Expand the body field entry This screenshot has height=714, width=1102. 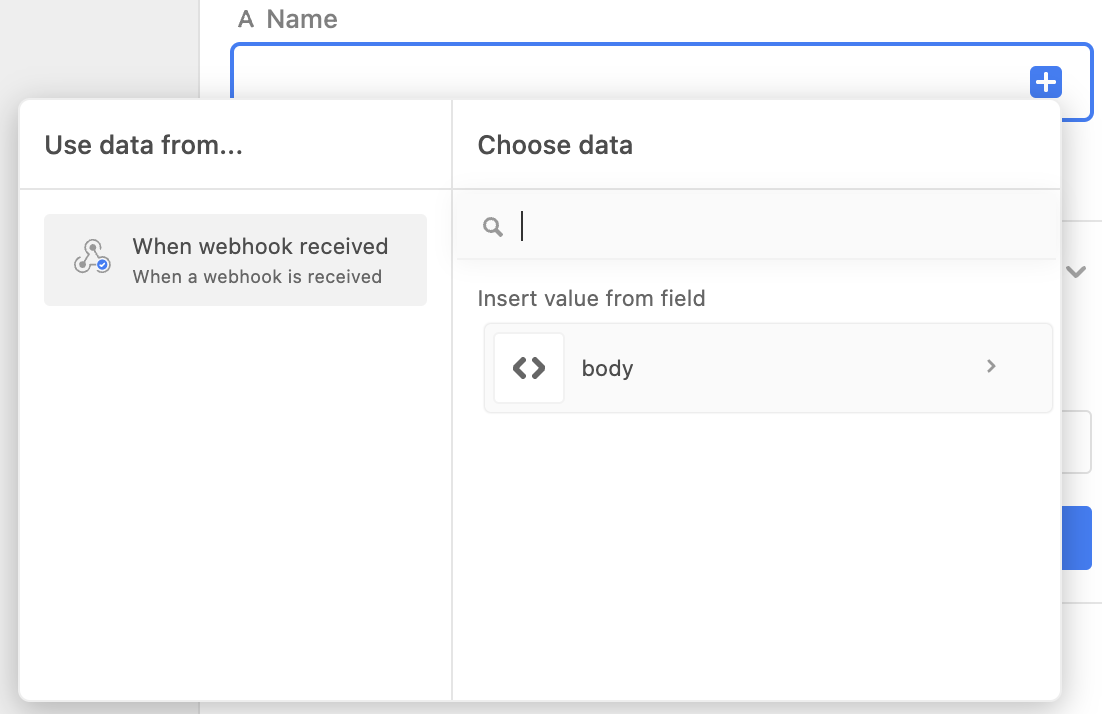tap(768, 368)
